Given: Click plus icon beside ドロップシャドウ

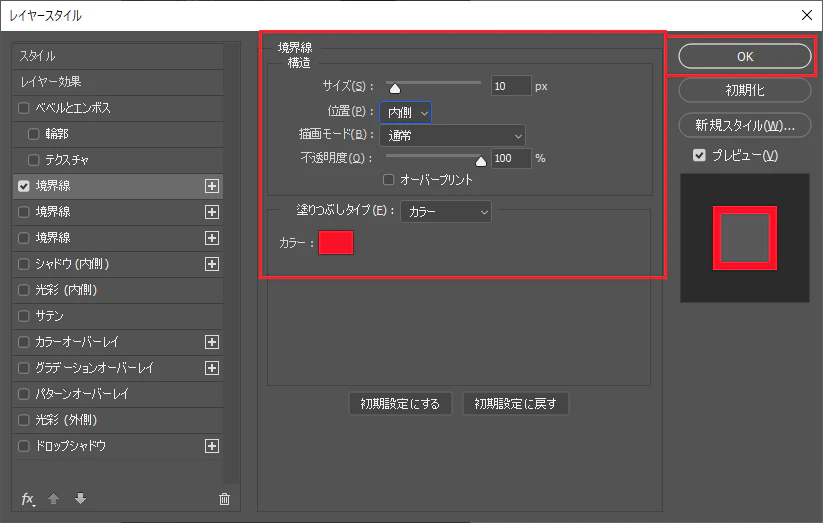Looking at the screenshot, I should click(212, 446).
